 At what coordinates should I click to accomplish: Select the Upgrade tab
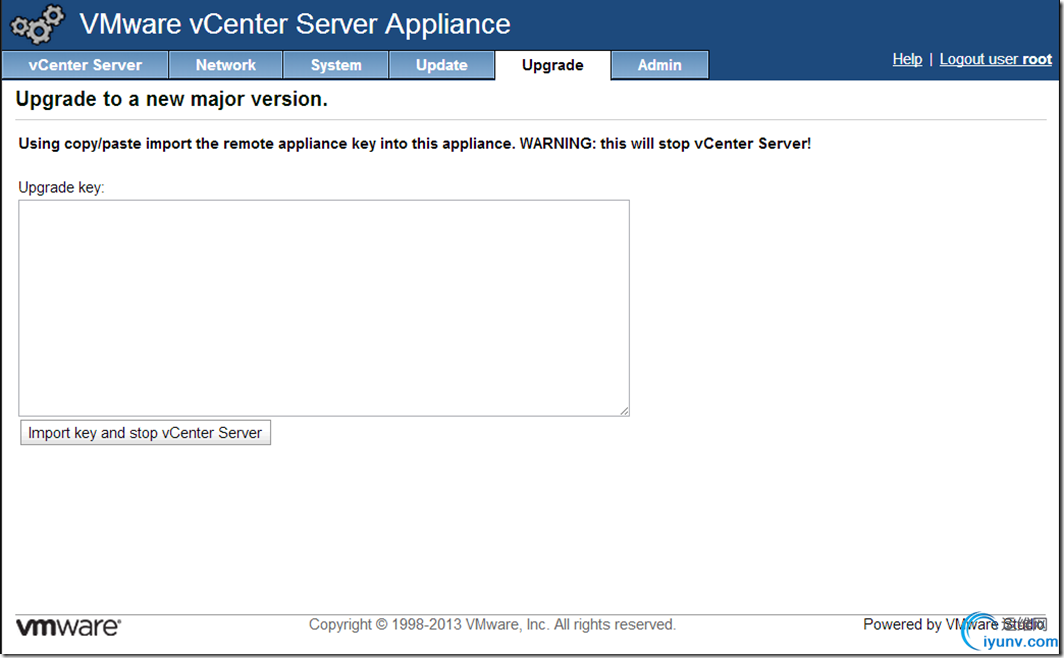552,65
